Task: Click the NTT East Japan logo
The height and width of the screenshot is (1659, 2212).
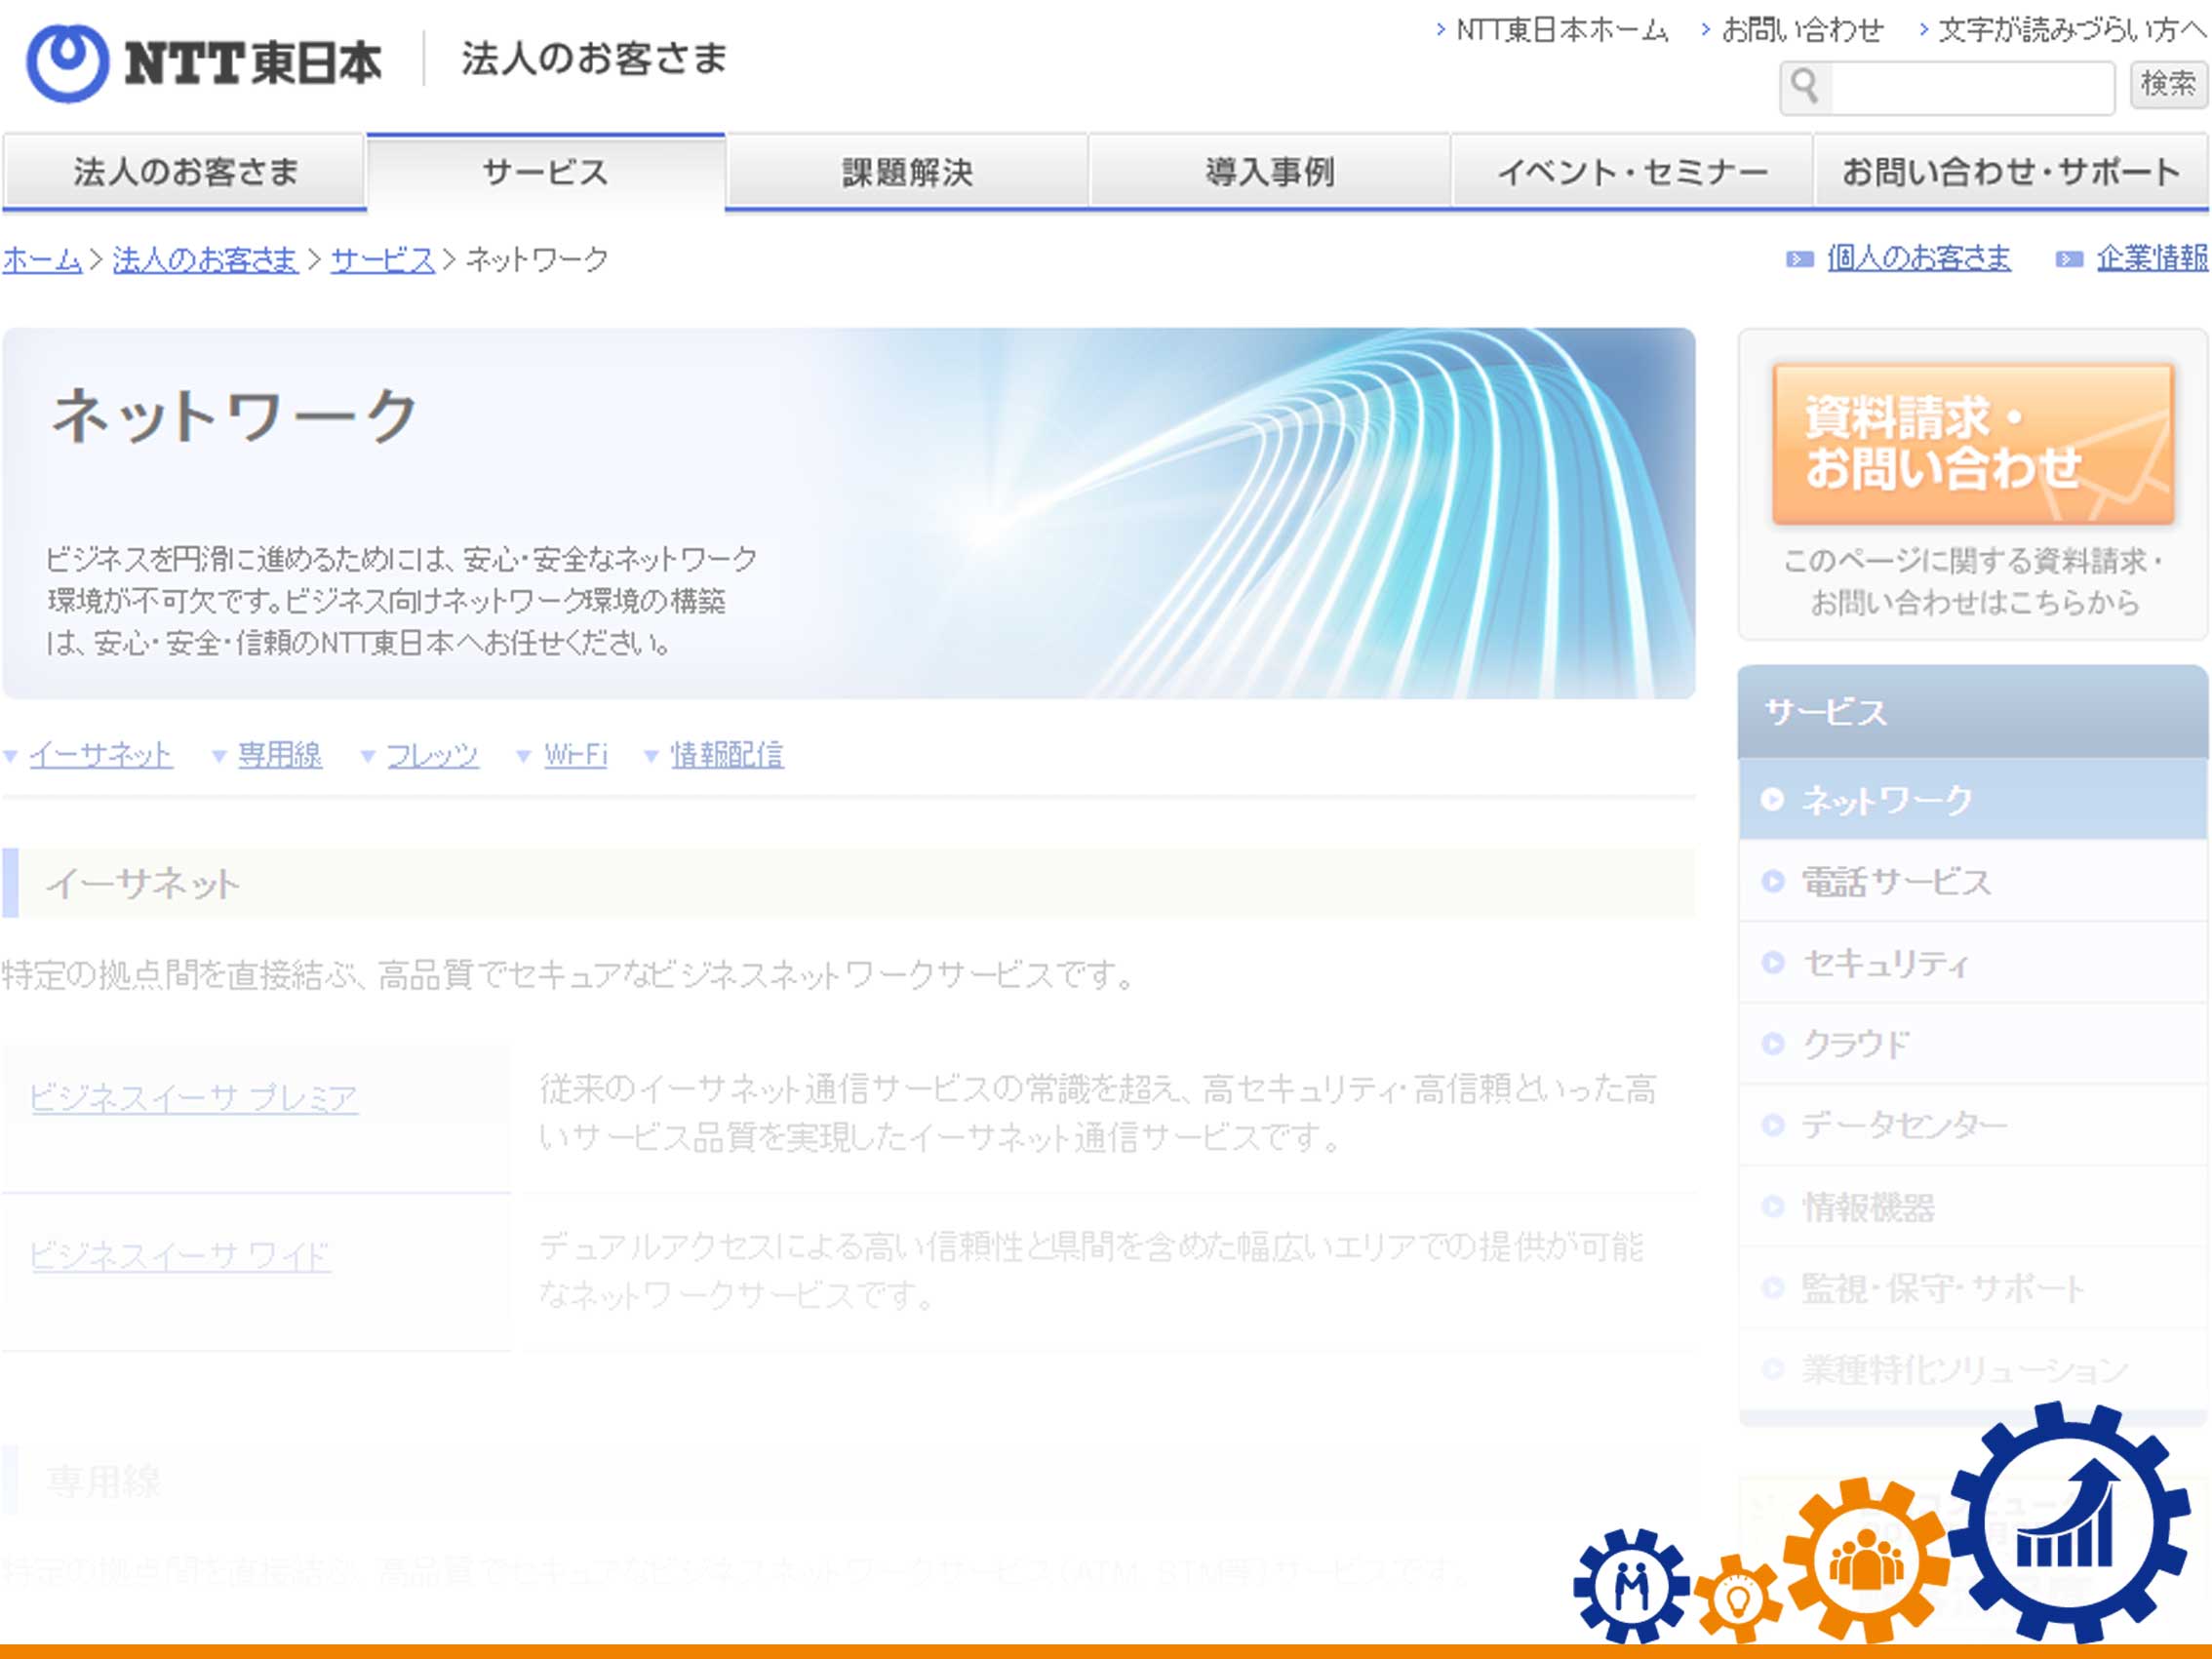Action: [x=203, y=62]
